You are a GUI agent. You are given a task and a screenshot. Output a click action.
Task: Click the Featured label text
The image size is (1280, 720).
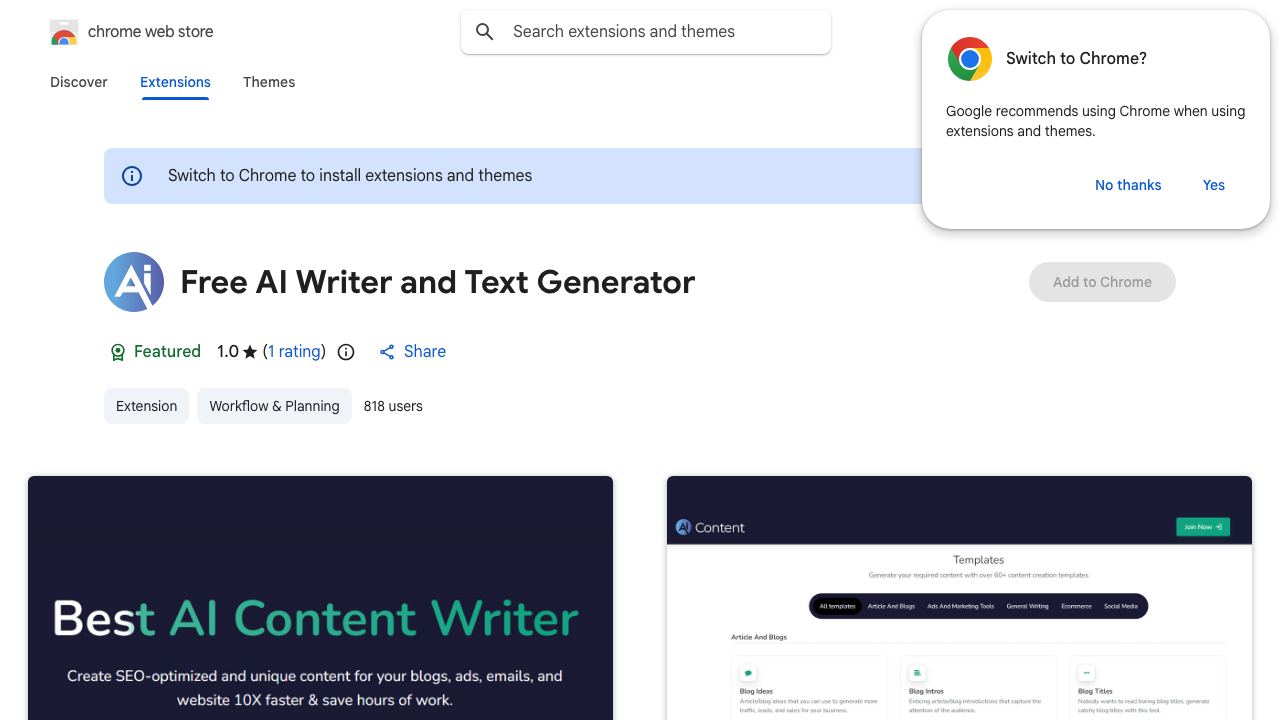tap(167, 352)
